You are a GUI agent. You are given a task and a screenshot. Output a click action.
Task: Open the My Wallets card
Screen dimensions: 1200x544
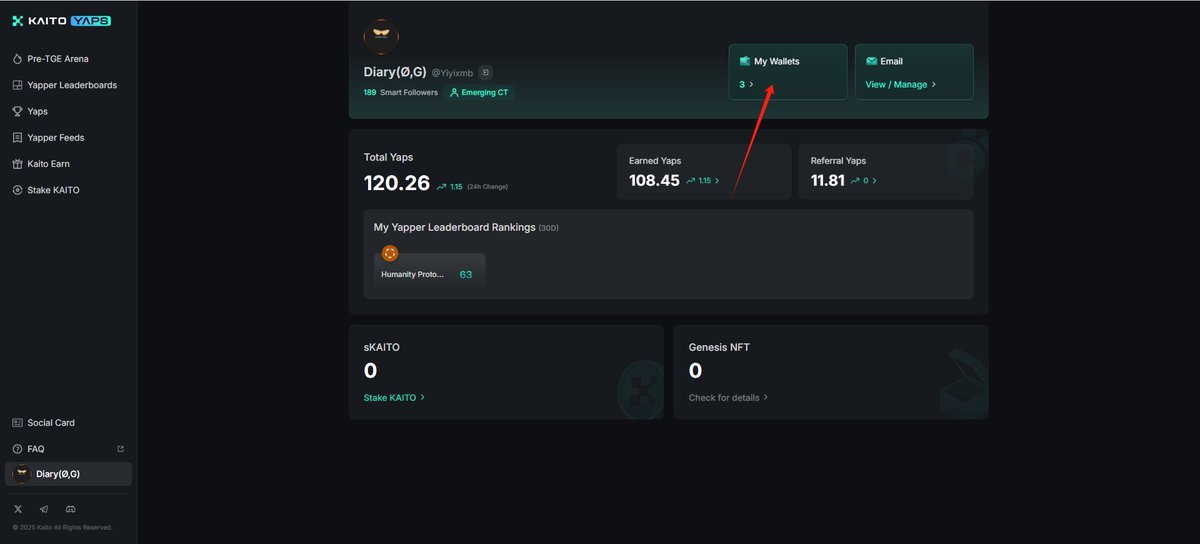coord(788,72)
